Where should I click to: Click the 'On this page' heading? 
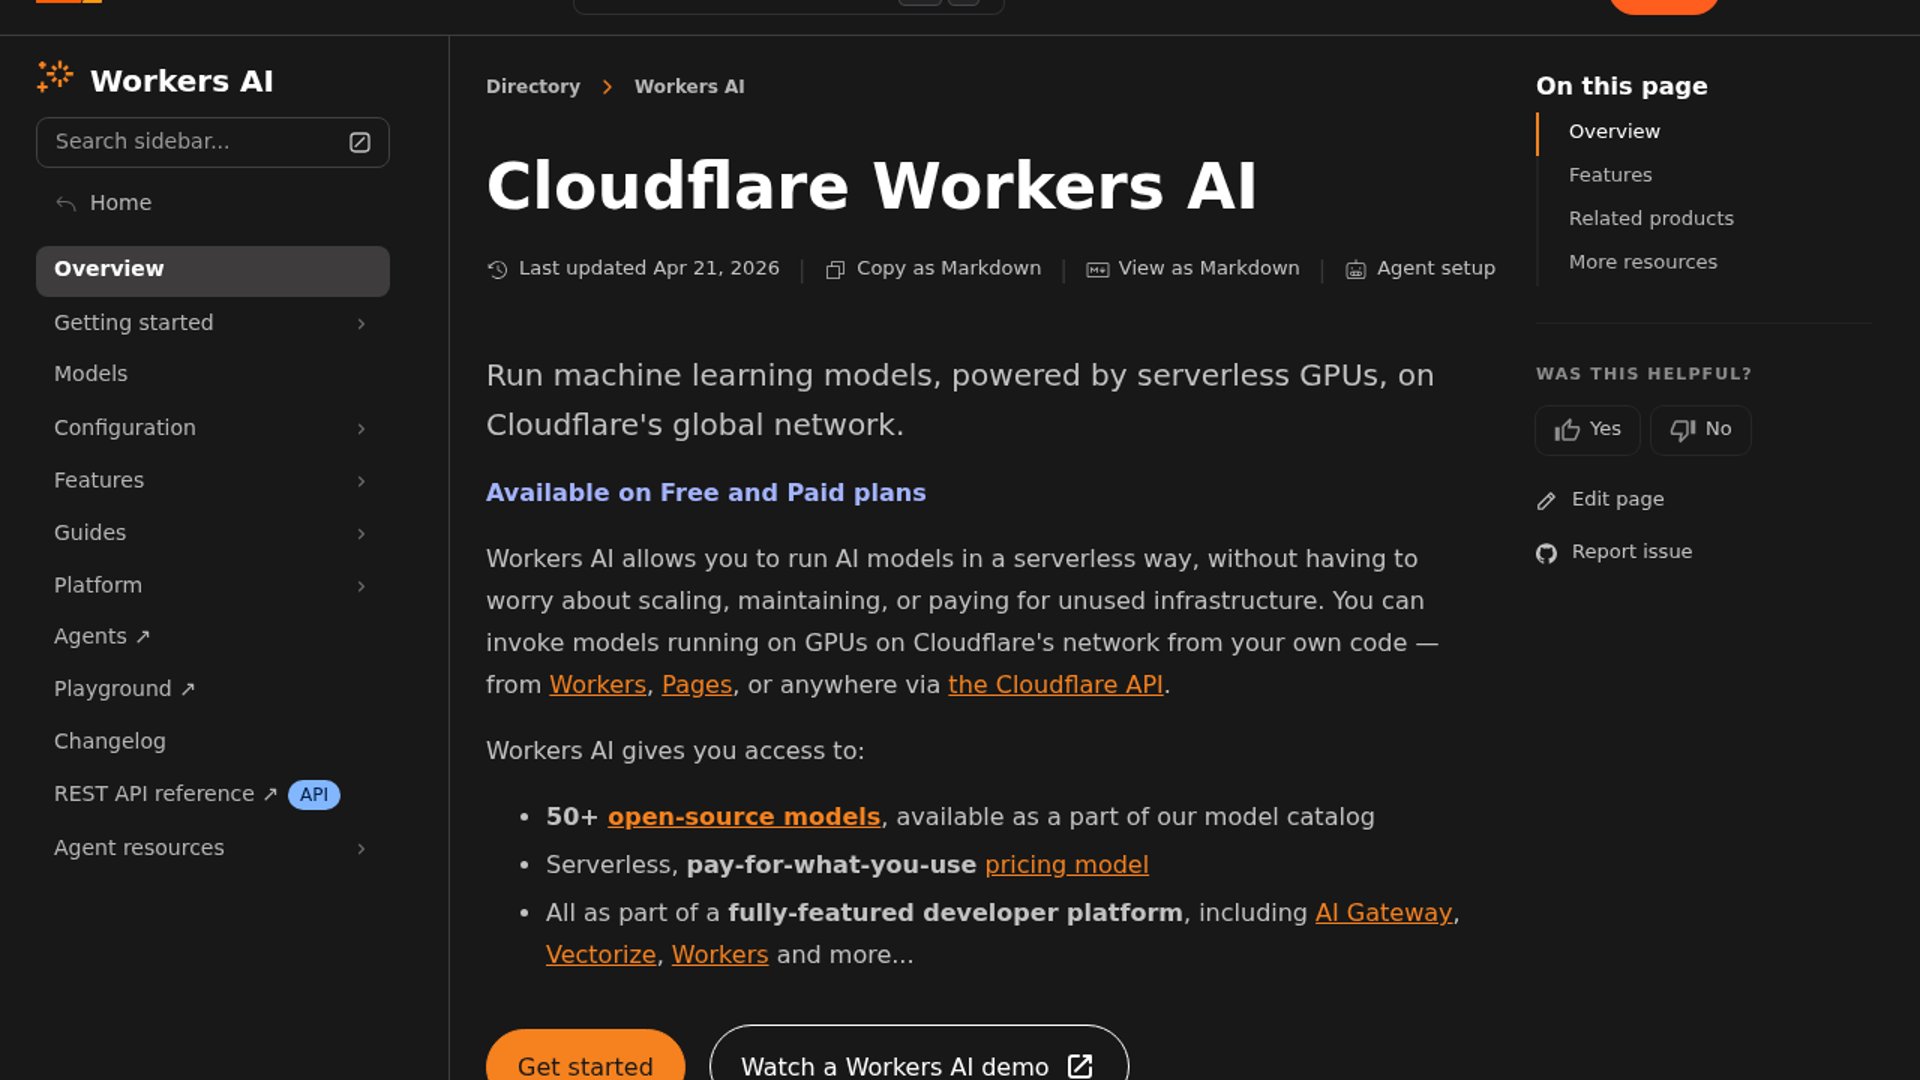pos(1621,87)
